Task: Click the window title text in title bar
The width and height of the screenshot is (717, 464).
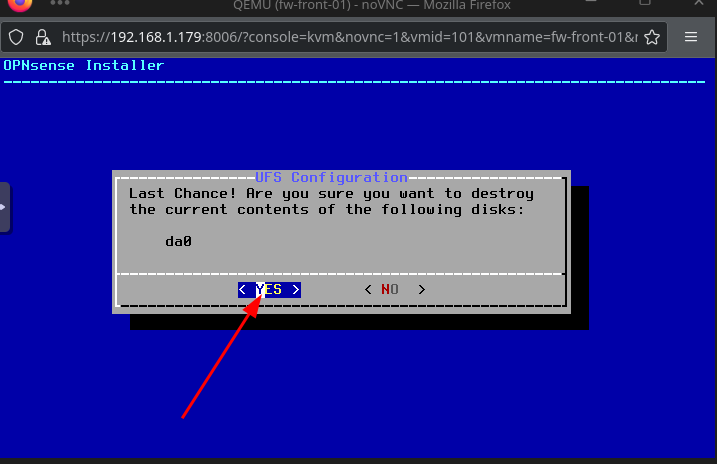Action: 372,5
